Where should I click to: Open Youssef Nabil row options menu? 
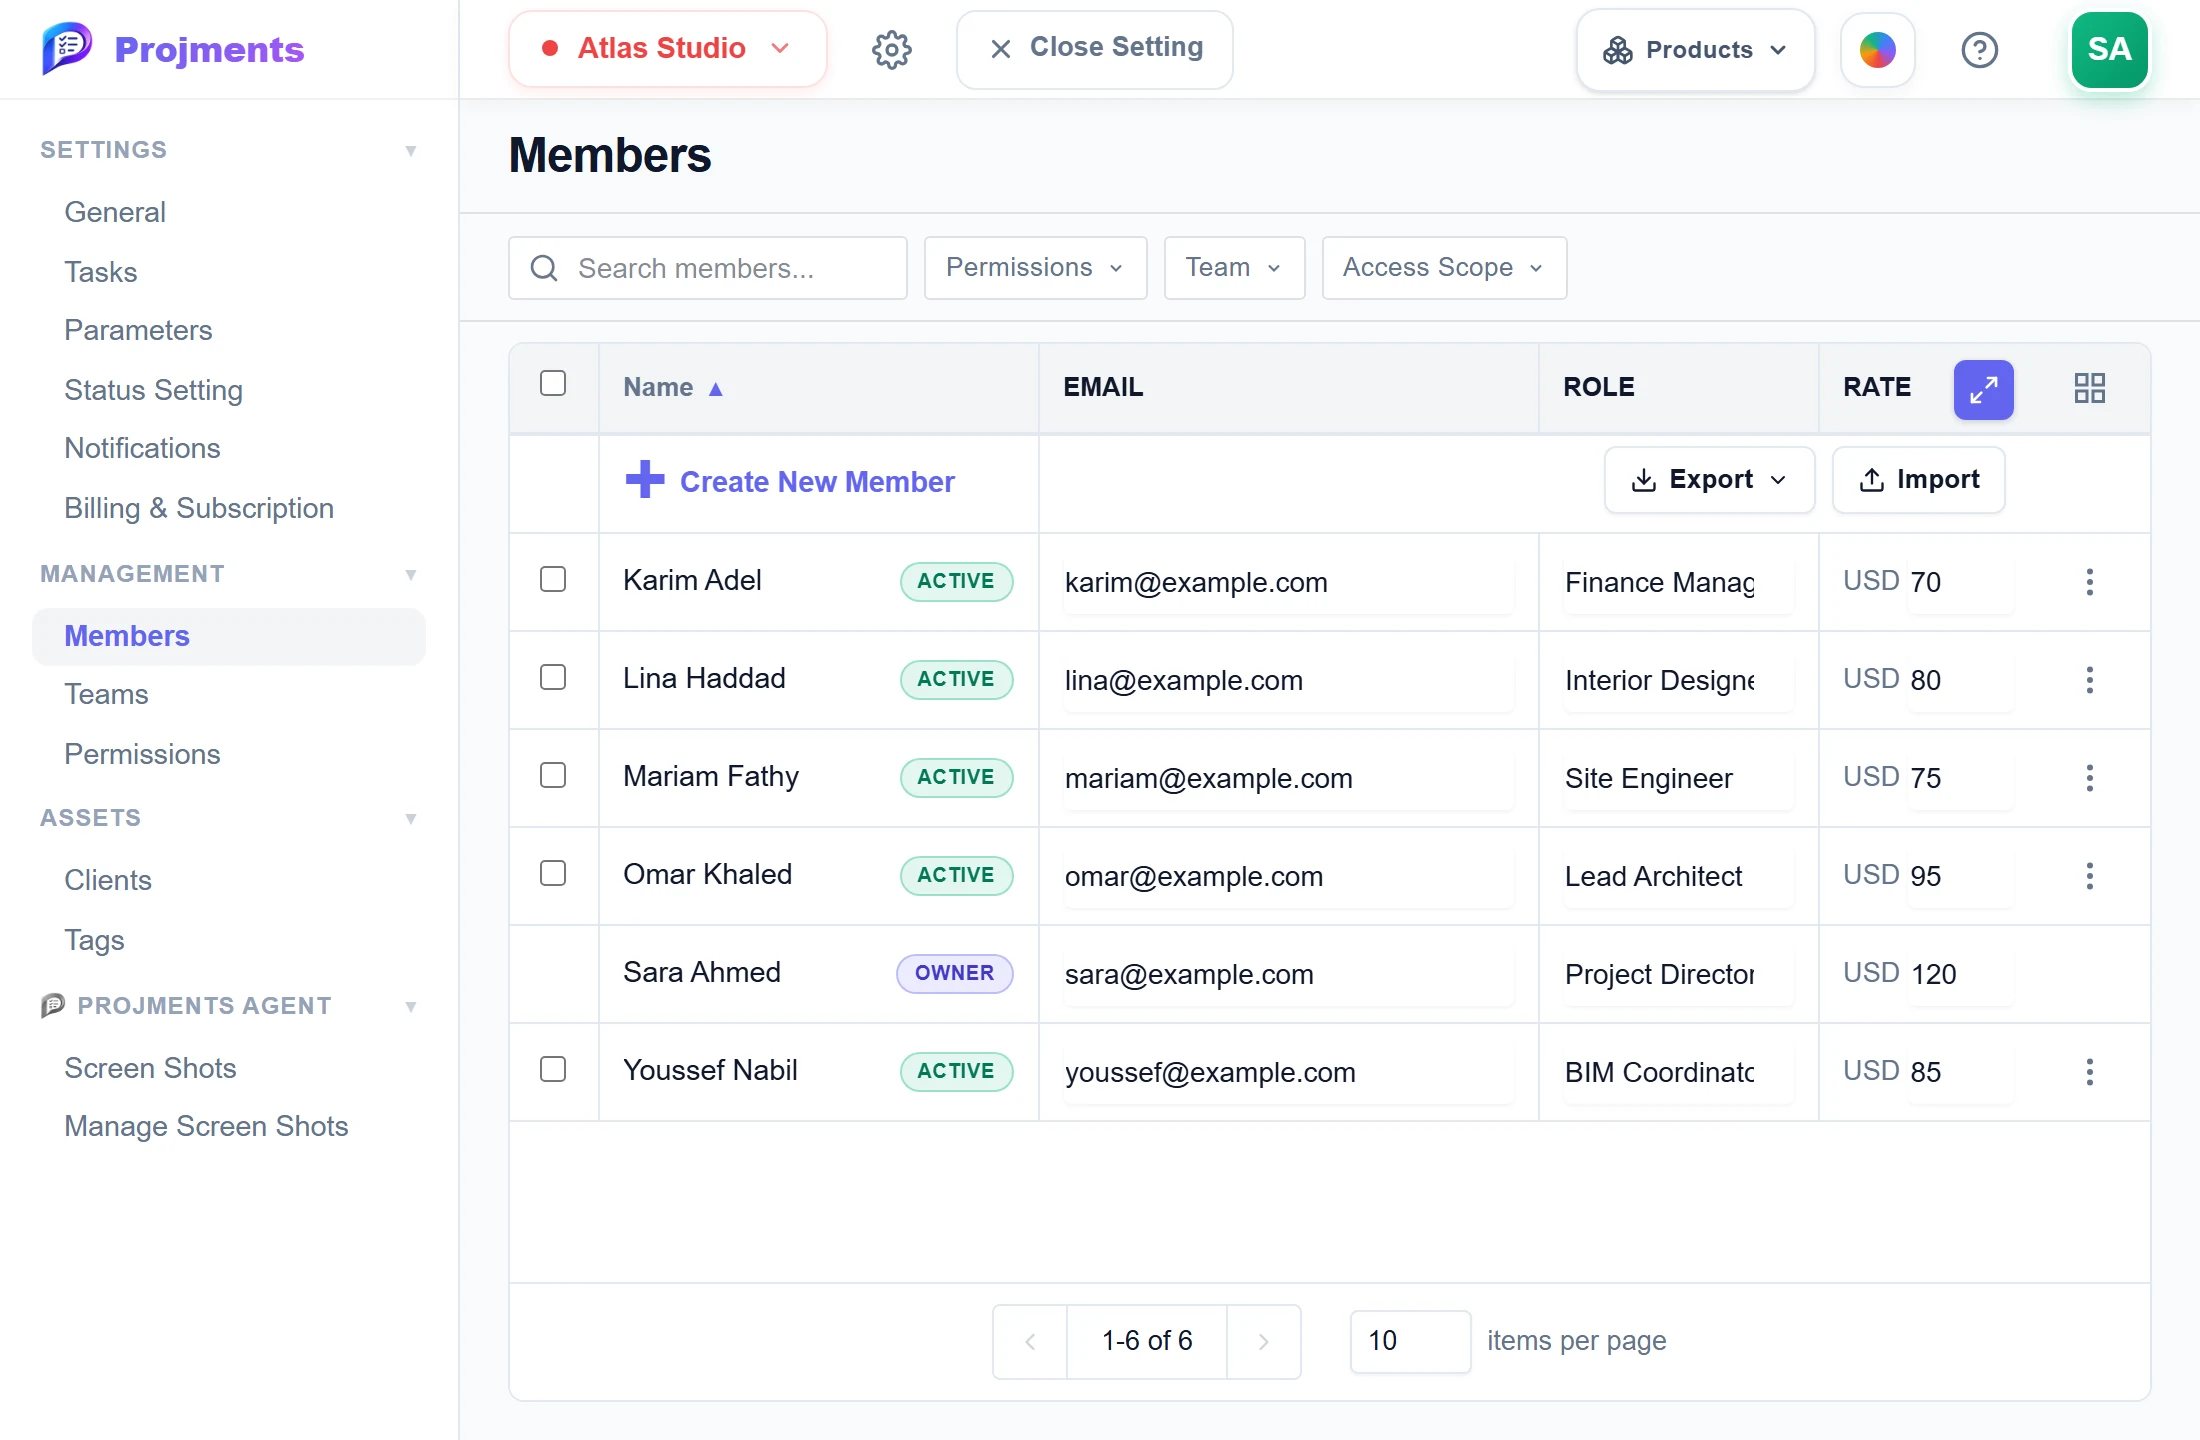click(2089, 1072)
